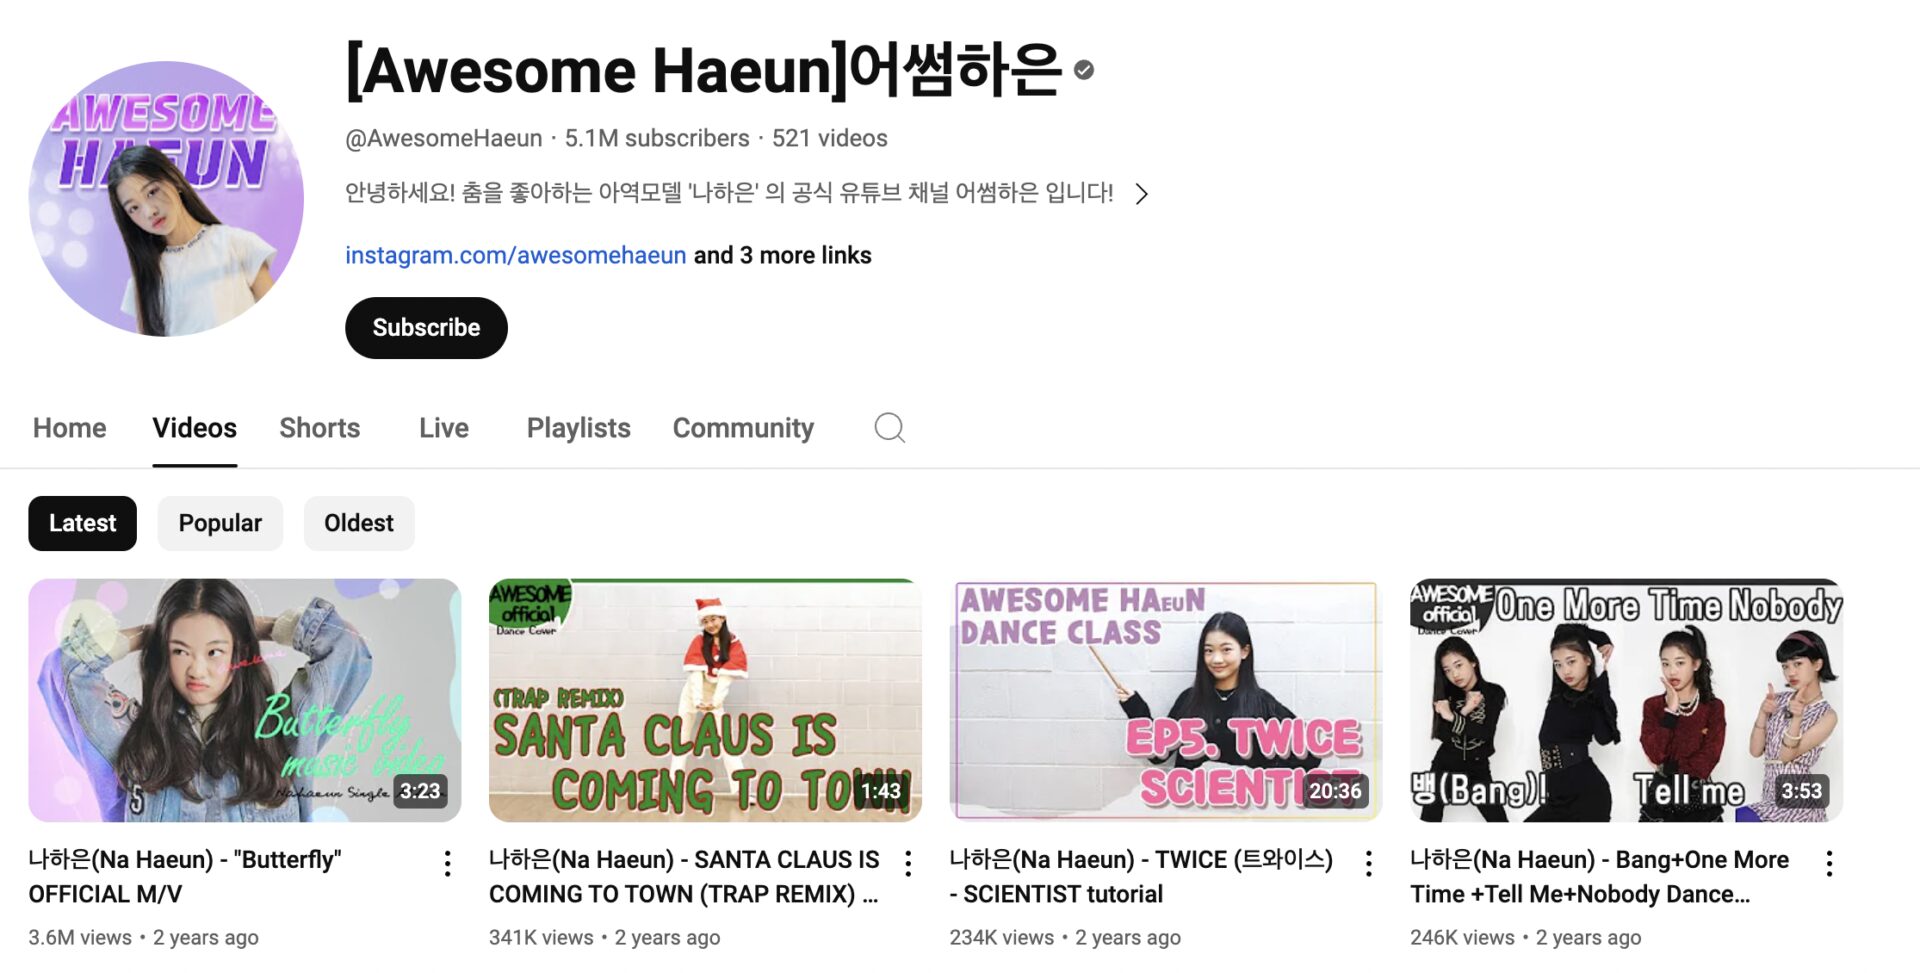
Task: Click the channel search magnifier icon
Action: coord(889,428)
